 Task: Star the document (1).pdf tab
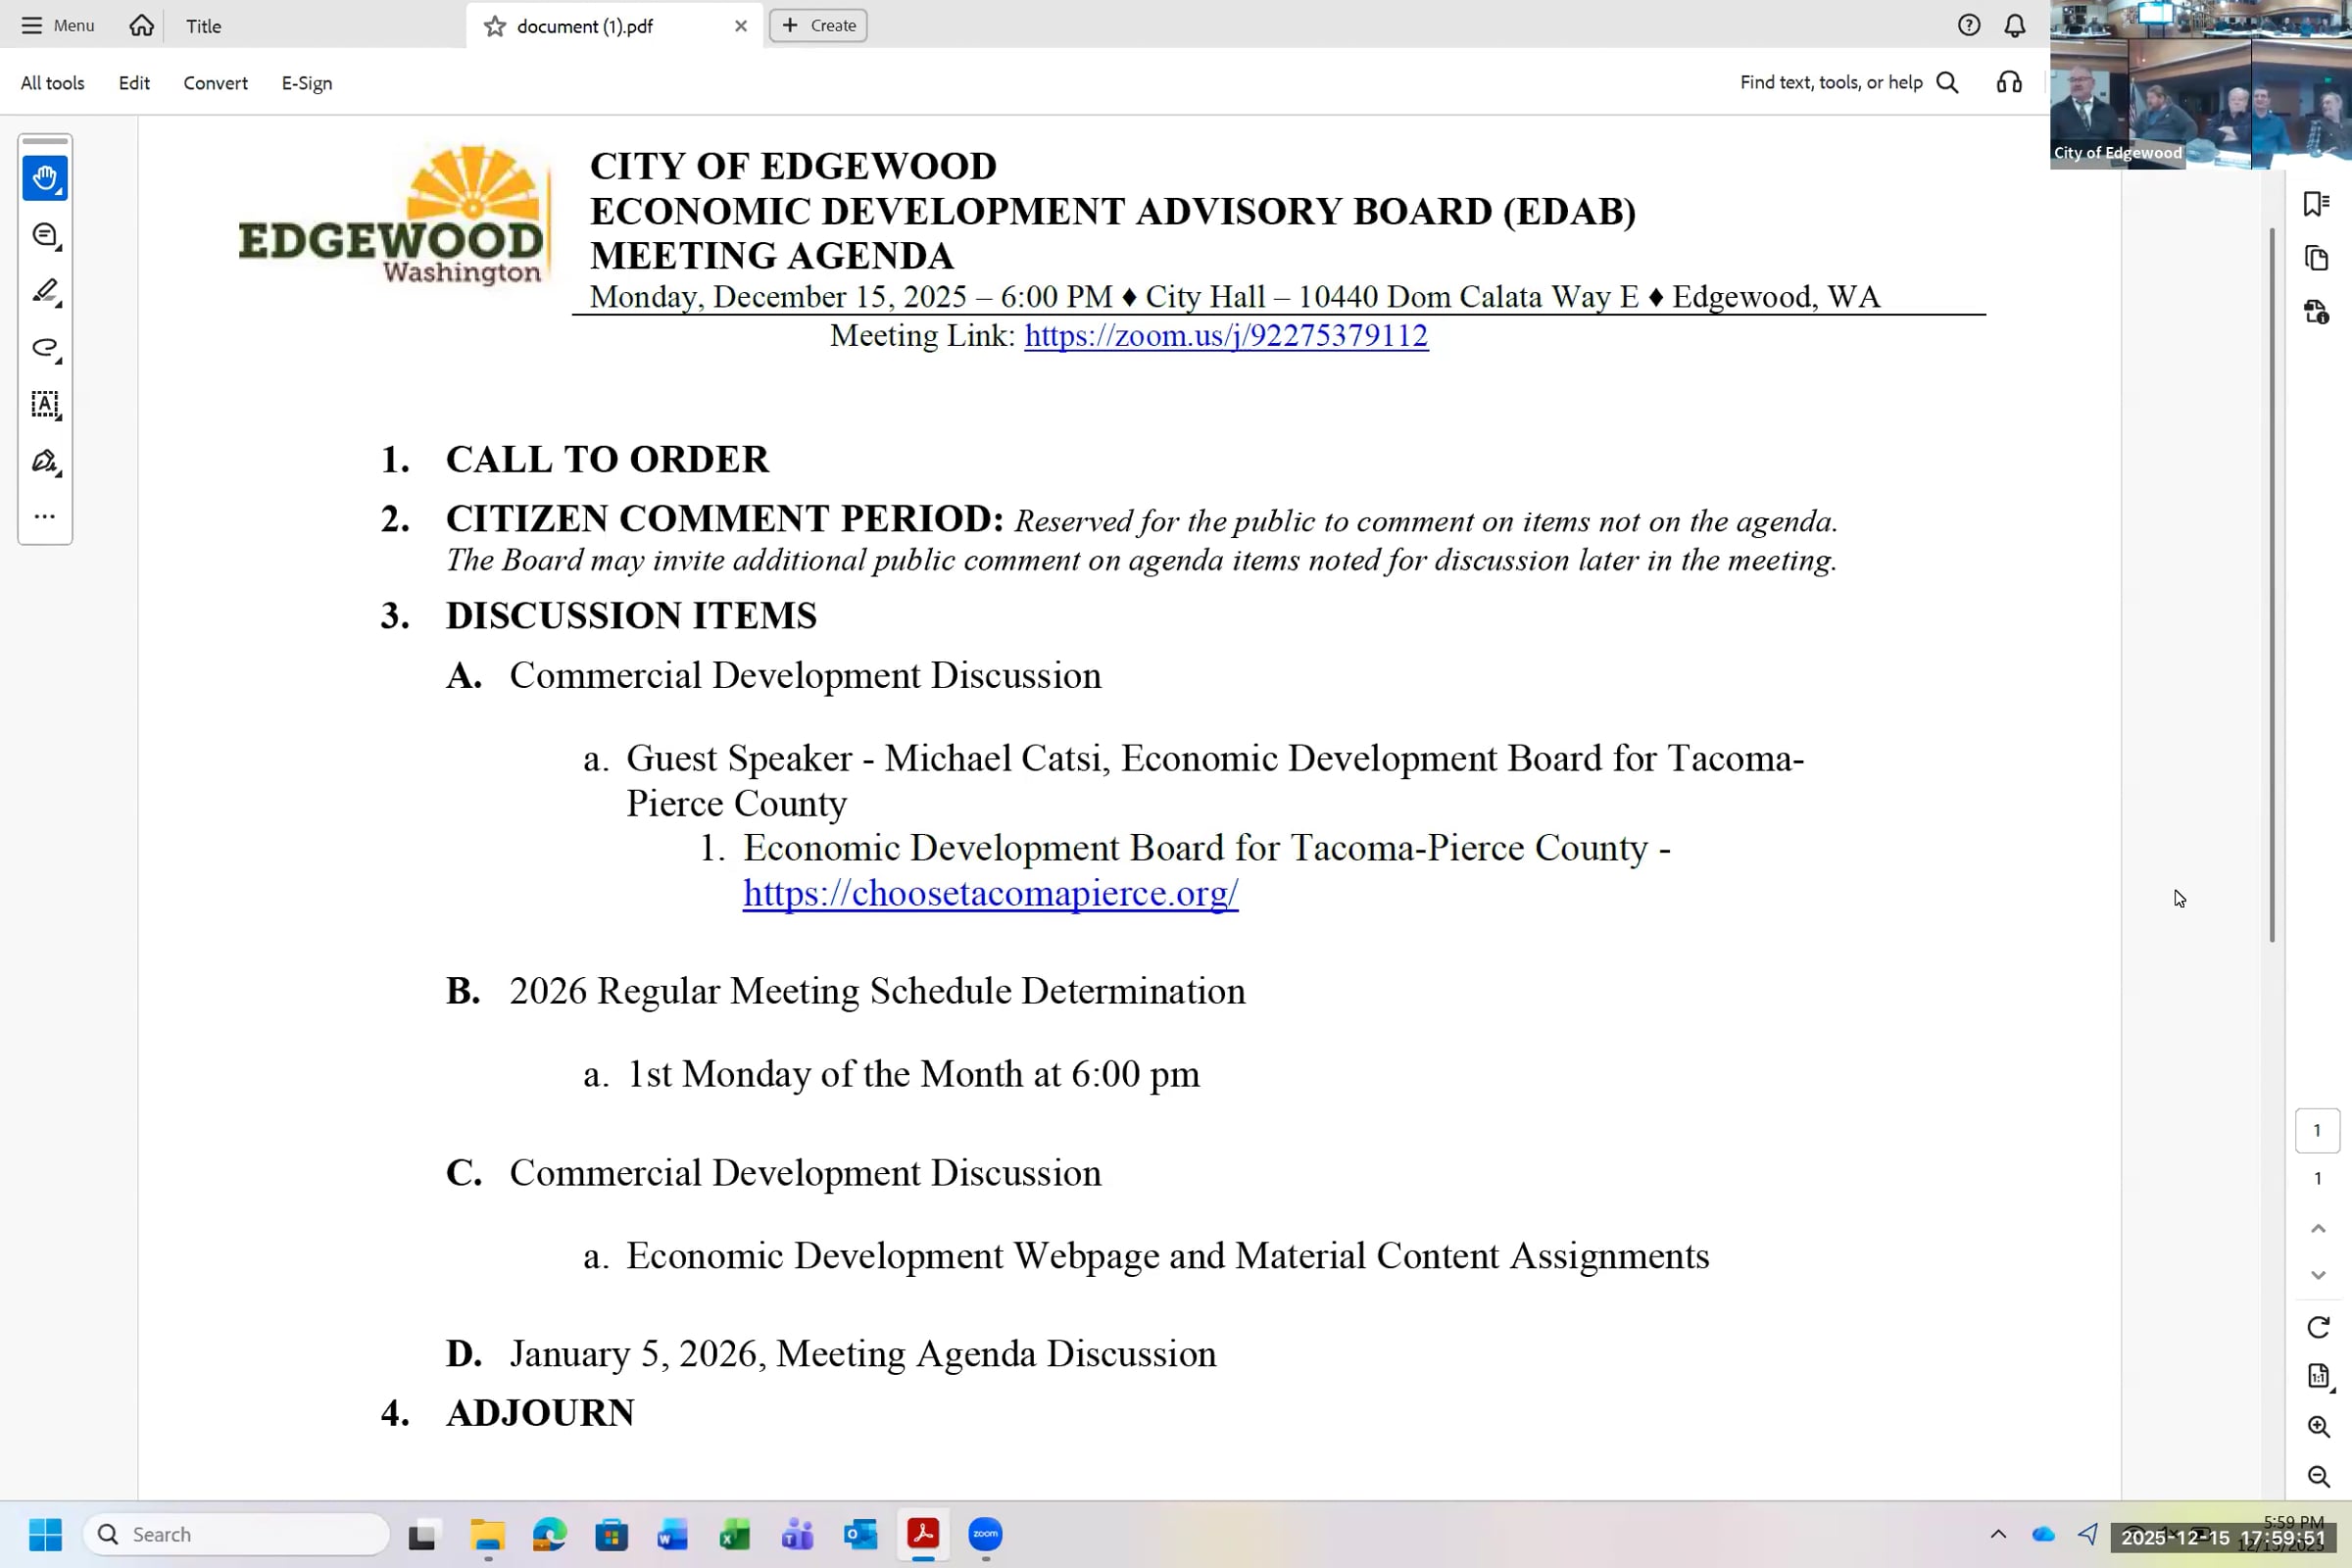pyautogui.click(x=495, y=26)
